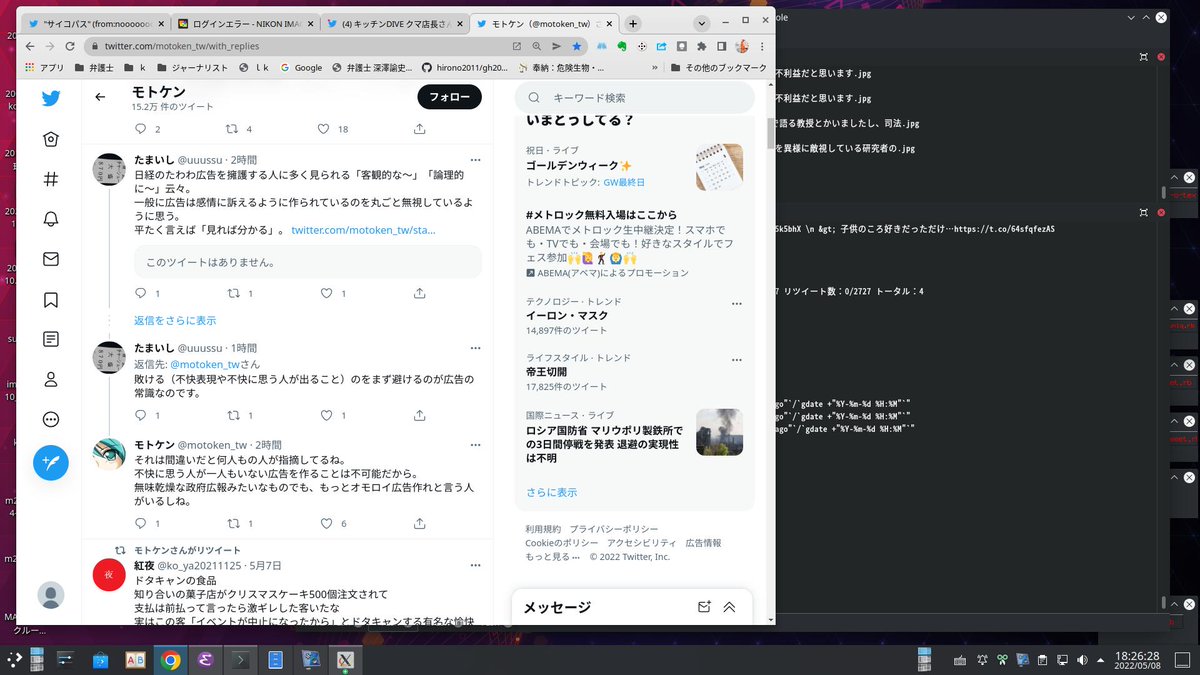Go back with arrow beside モトケン header
Image resolution: width=1200 pixels, height=675 pixels.
coord(100,97)
